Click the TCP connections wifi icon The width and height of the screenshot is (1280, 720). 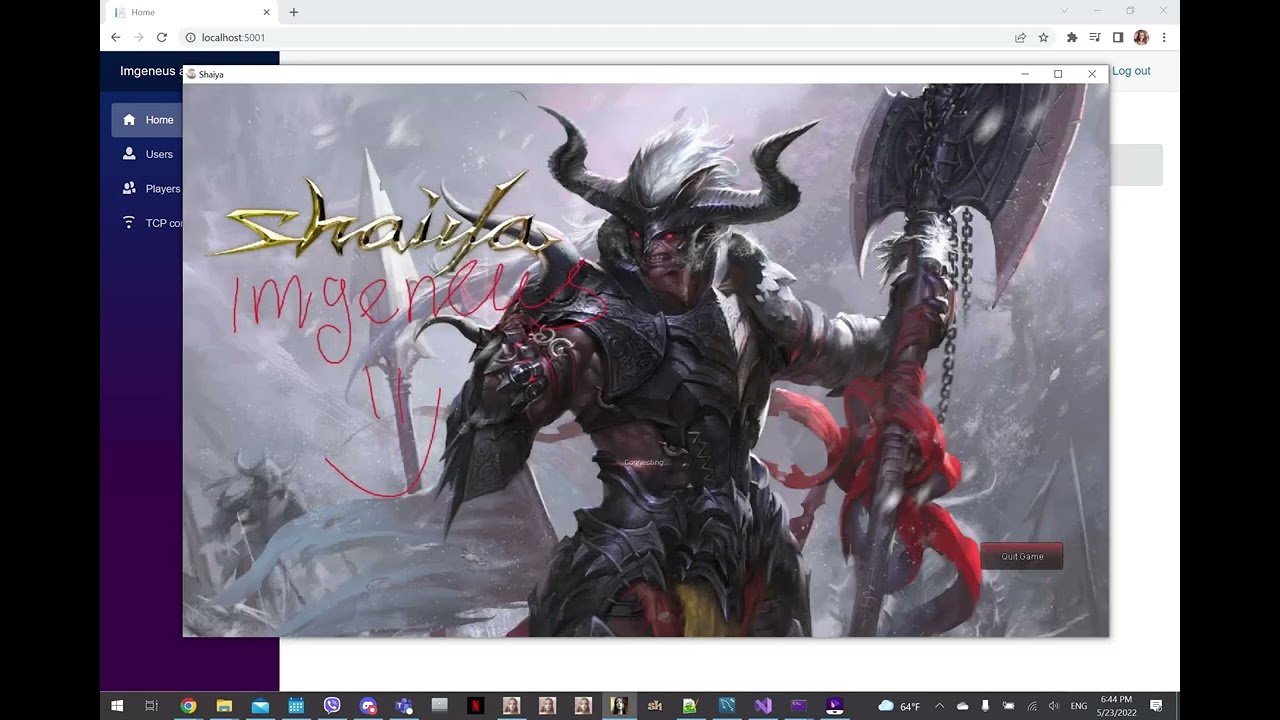coord(129,222)
